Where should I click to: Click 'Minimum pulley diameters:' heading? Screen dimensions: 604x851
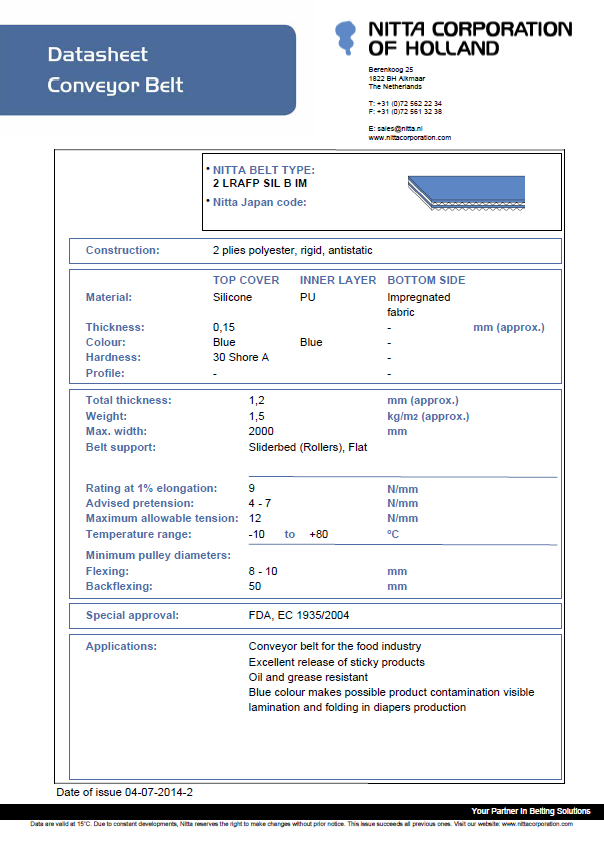click(x=158, y=555)
